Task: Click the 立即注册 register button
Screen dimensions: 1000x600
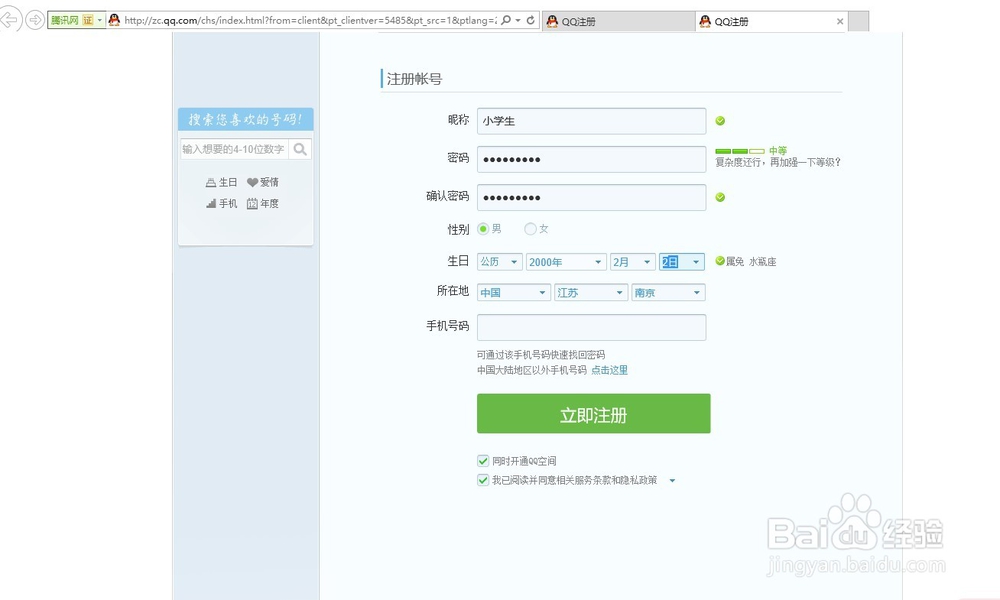Action: [x=594, y=414]
